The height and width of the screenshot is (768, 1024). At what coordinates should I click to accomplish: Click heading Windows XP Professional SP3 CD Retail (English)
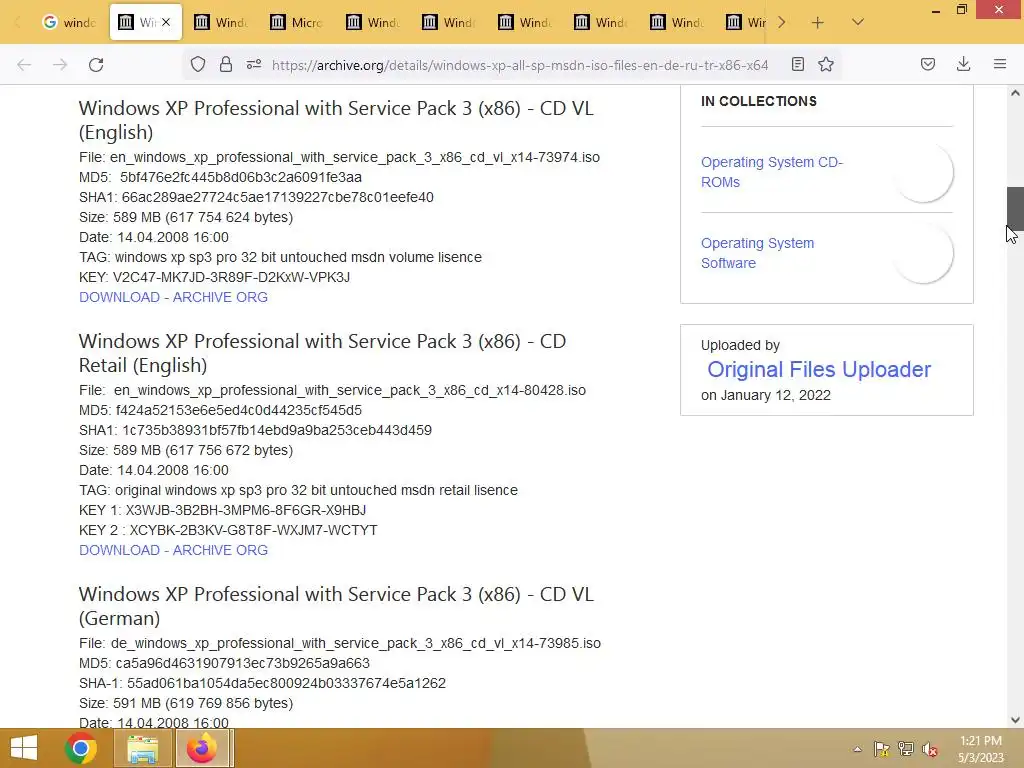[x=322, y=353]
